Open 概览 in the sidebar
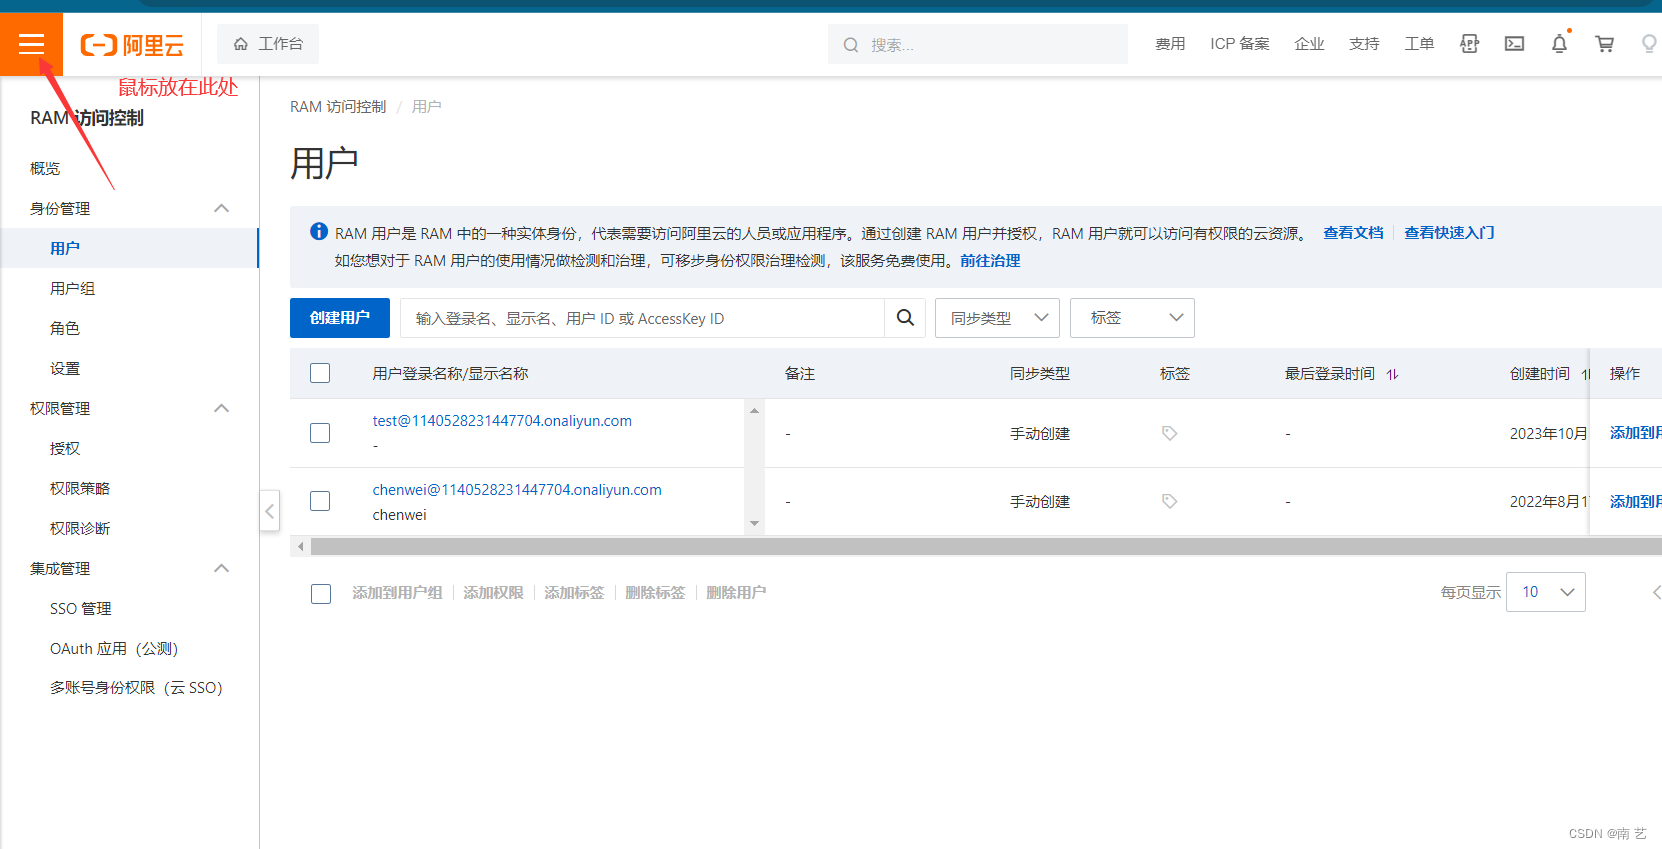 [x=45, y=168]
